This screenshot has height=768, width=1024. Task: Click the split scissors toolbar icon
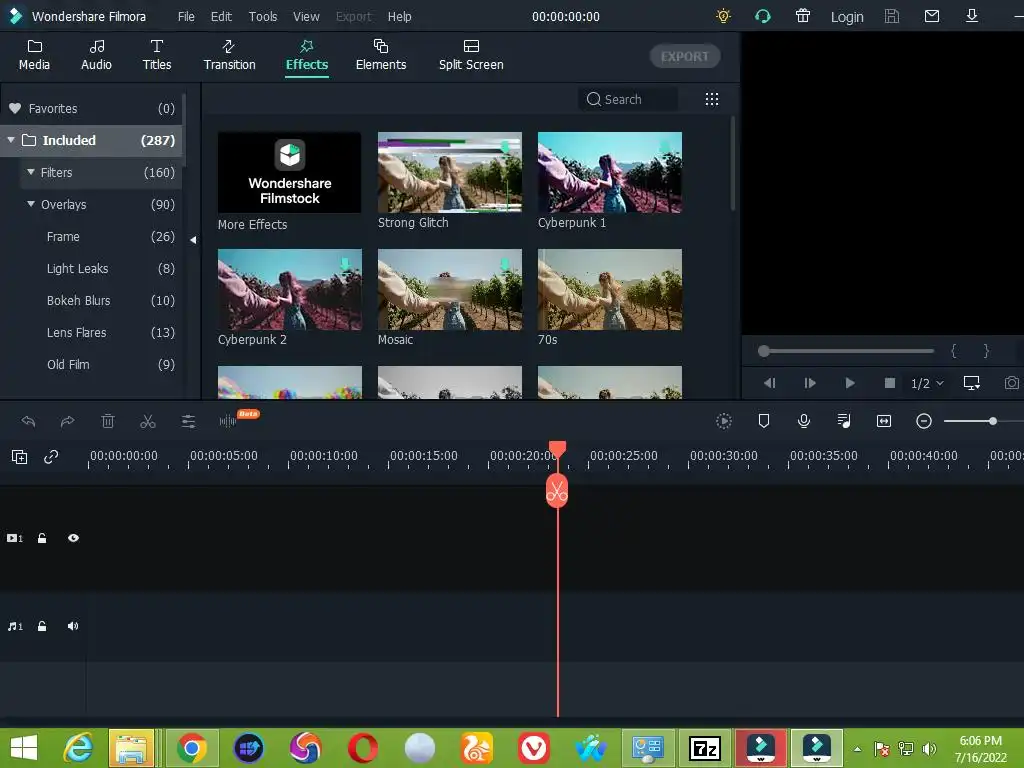pyautogui.click(x=148, y=421)
